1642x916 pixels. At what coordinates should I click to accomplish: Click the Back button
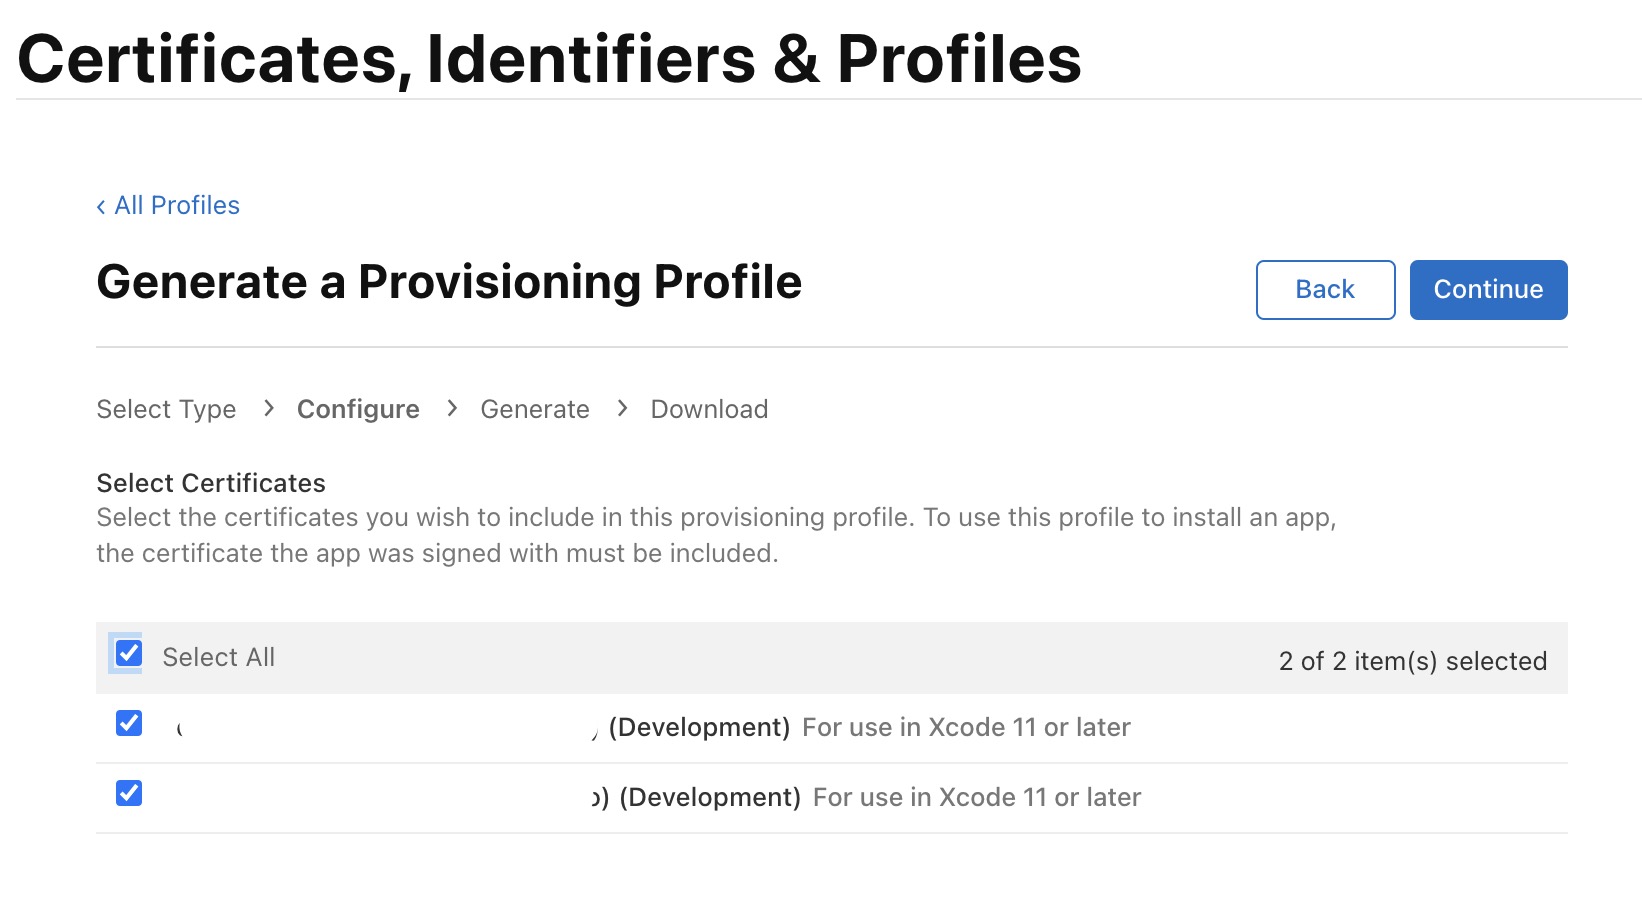coord(1325,290)
